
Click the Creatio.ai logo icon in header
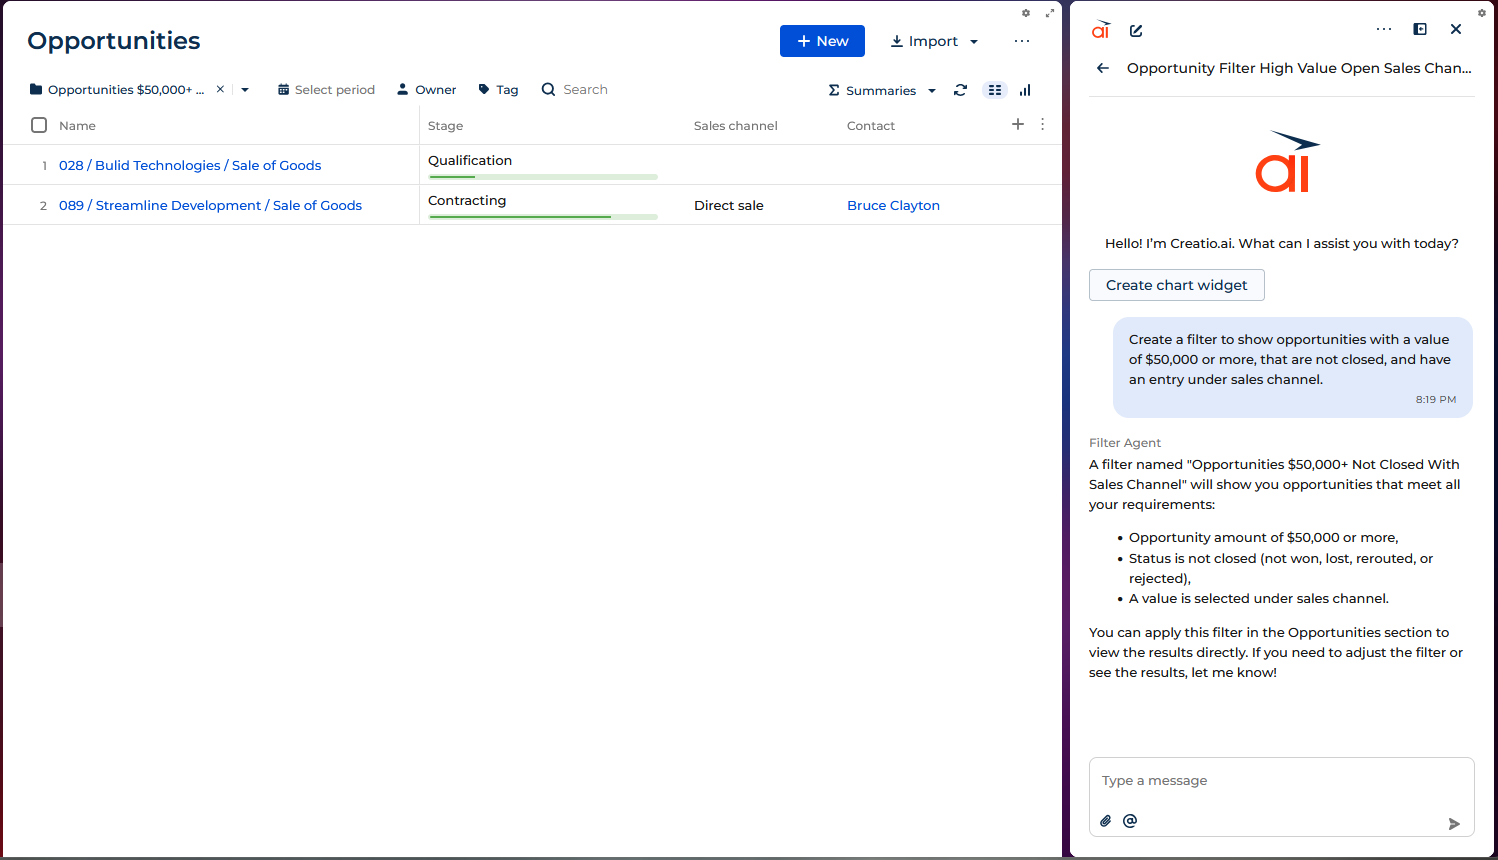click(1101, 30)
